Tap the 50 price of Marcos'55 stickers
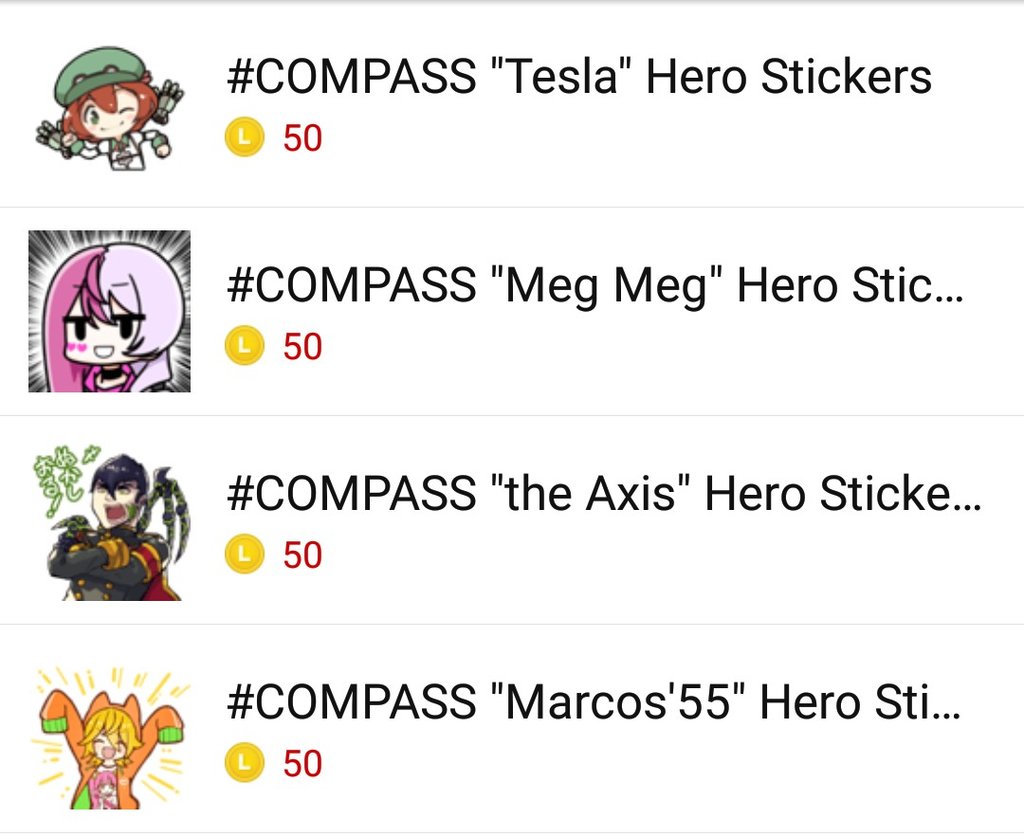Viewport: 1024px width, 837px height. [x=303, y=764]
